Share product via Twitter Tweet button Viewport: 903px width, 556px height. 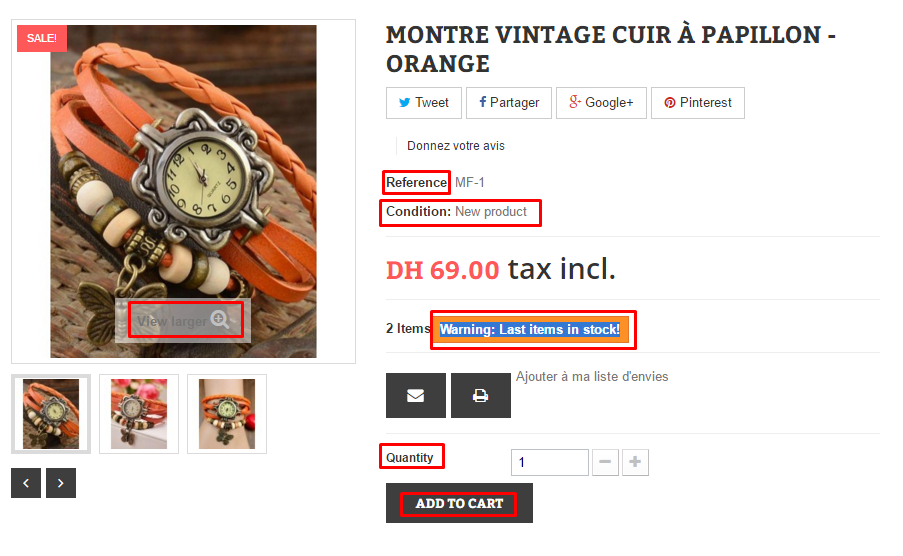(x=423, y=103)
